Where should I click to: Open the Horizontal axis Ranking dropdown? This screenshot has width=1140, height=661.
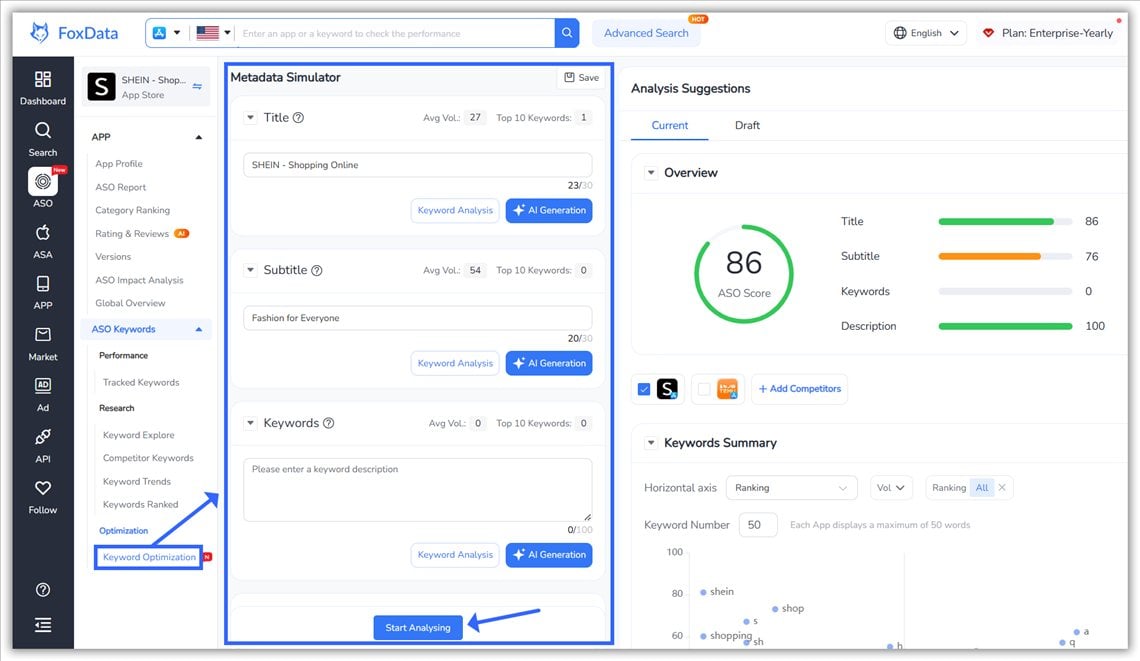[791, 488]
